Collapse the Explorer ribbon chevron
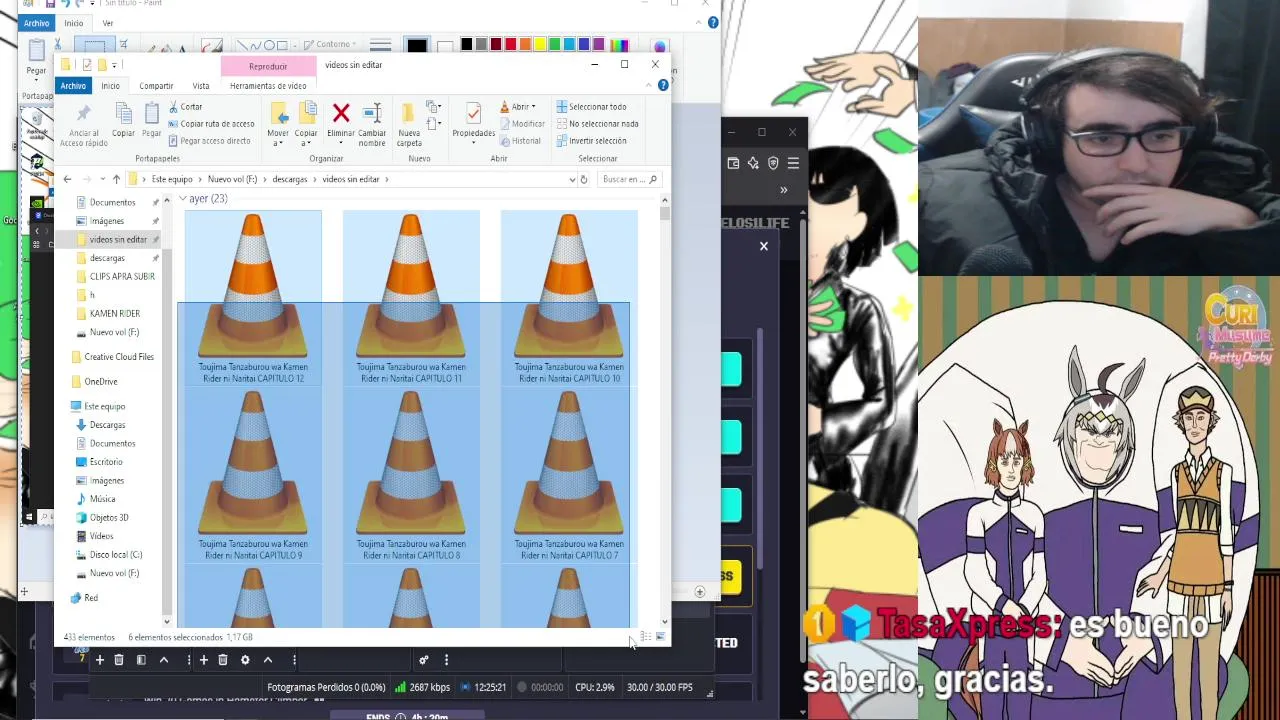Image resolution: width=1280 pixels, height=720 pixels. 648,85
